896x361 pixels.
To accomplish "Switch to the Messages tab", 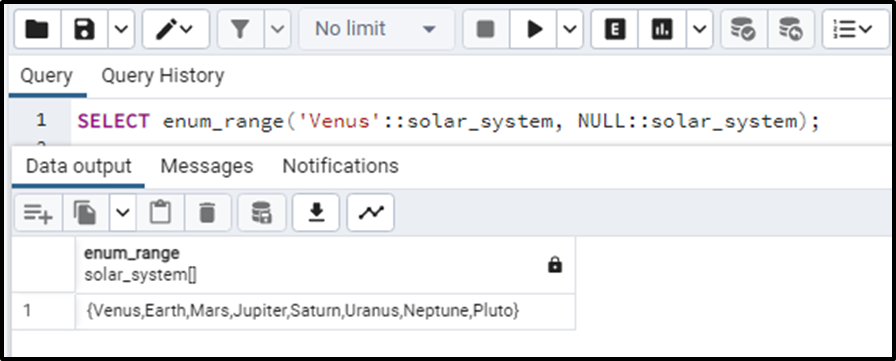I will point(207,166).
